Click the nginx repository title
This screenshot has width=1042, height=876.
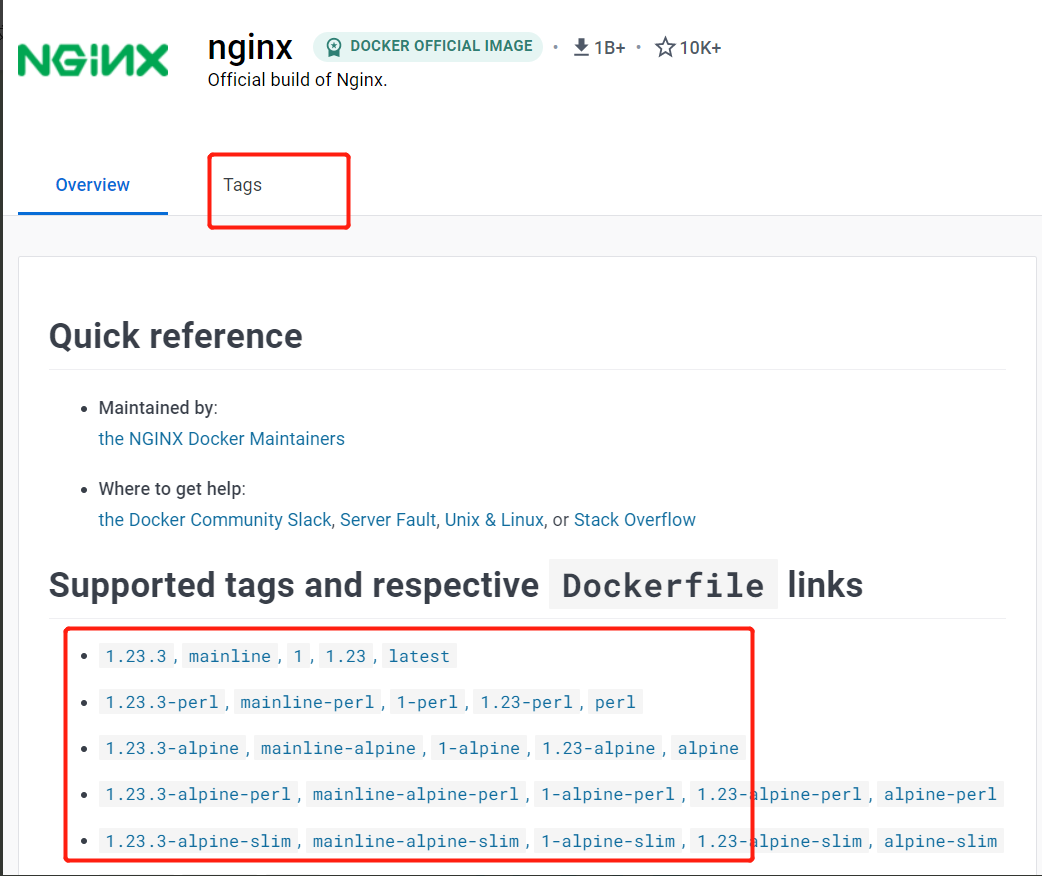(250, 47)
